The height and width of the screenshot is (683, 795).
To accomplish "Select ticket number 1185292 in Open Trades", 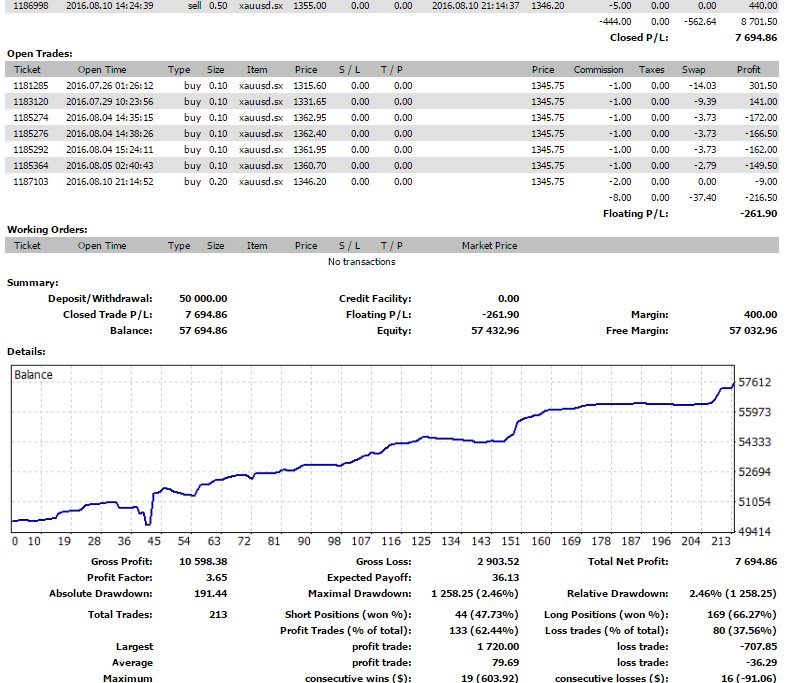I will click(30, 150).
